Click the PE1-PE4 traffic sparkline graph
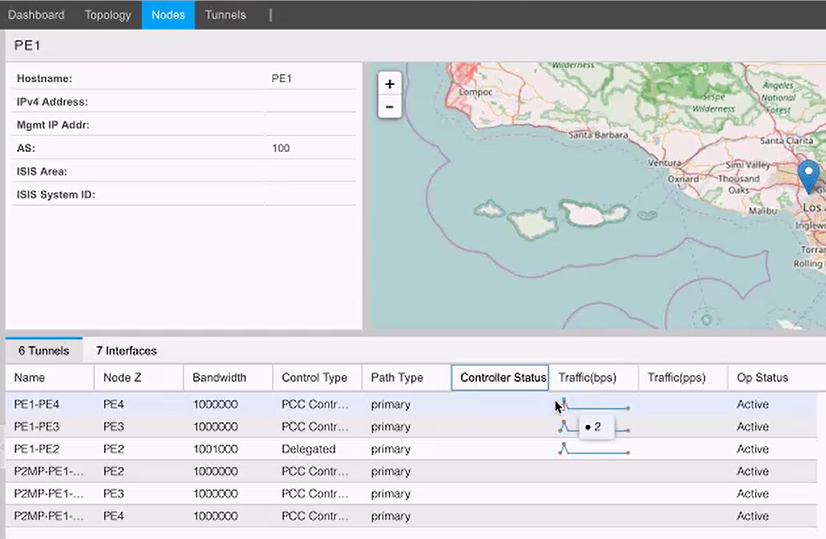The height and width of the screenshot is (539, 826). point(595,405)
